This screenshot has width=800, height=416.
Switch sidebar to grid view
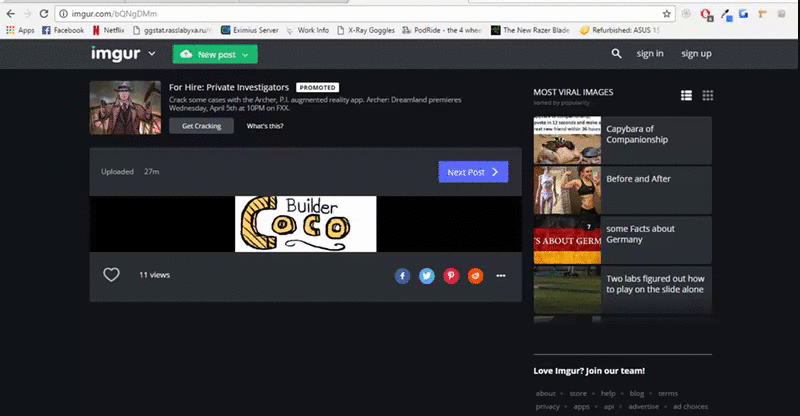(x=708, y=95)
